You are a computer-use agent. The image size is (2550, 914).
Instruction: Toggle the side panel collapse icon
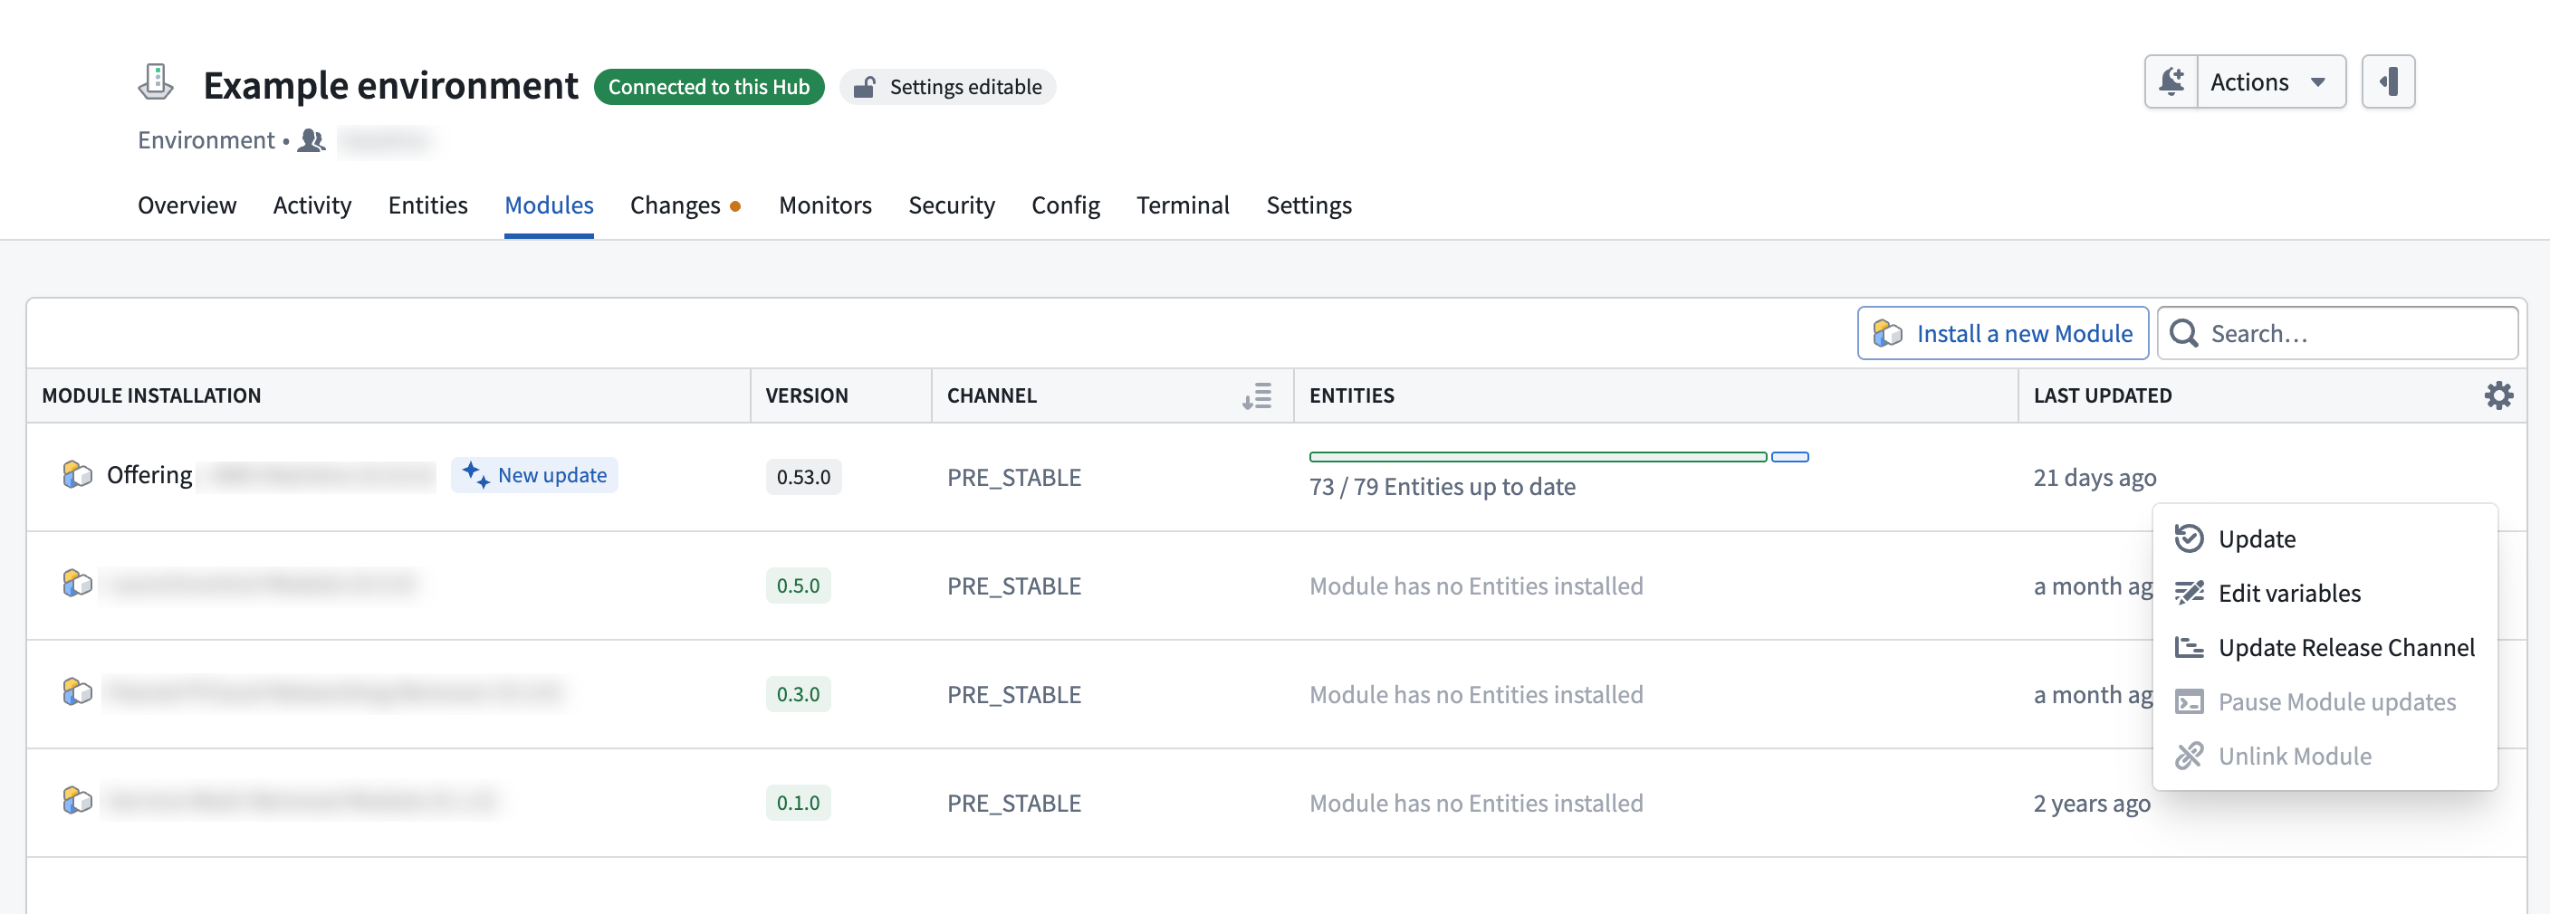(x=2388, y=82)
